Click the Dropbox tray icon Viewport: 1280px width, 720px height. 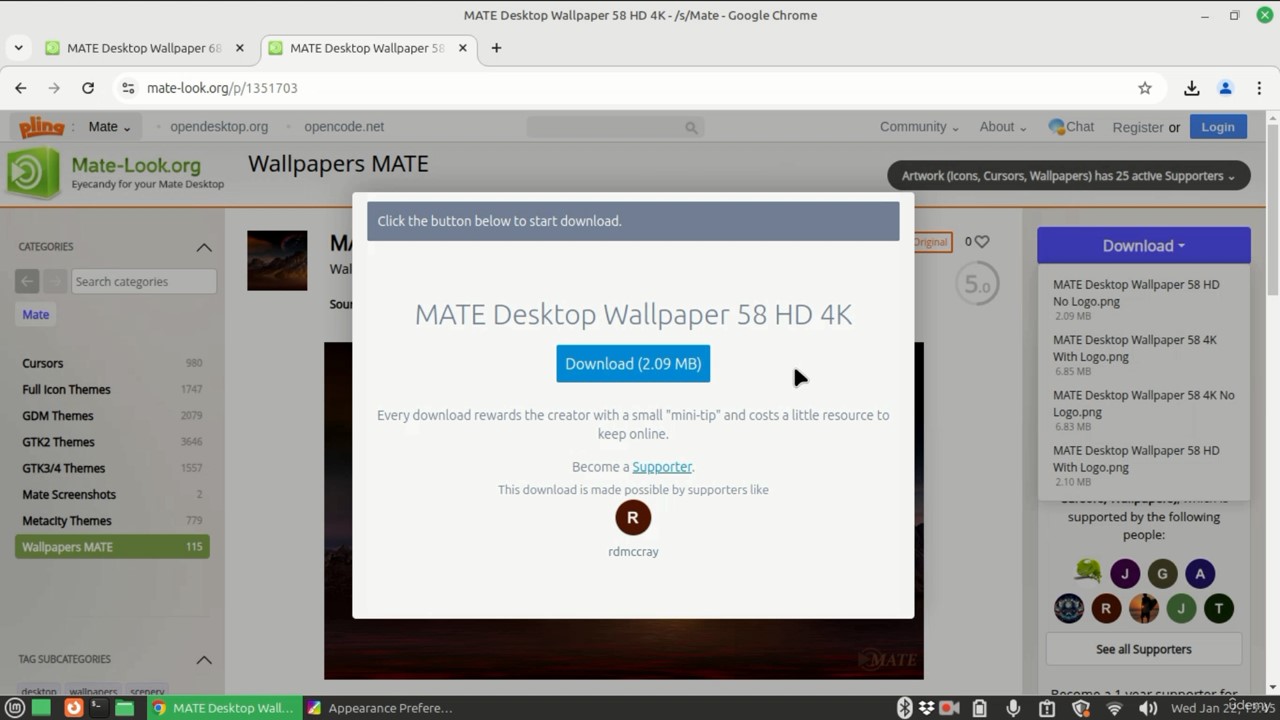point(927,708)
